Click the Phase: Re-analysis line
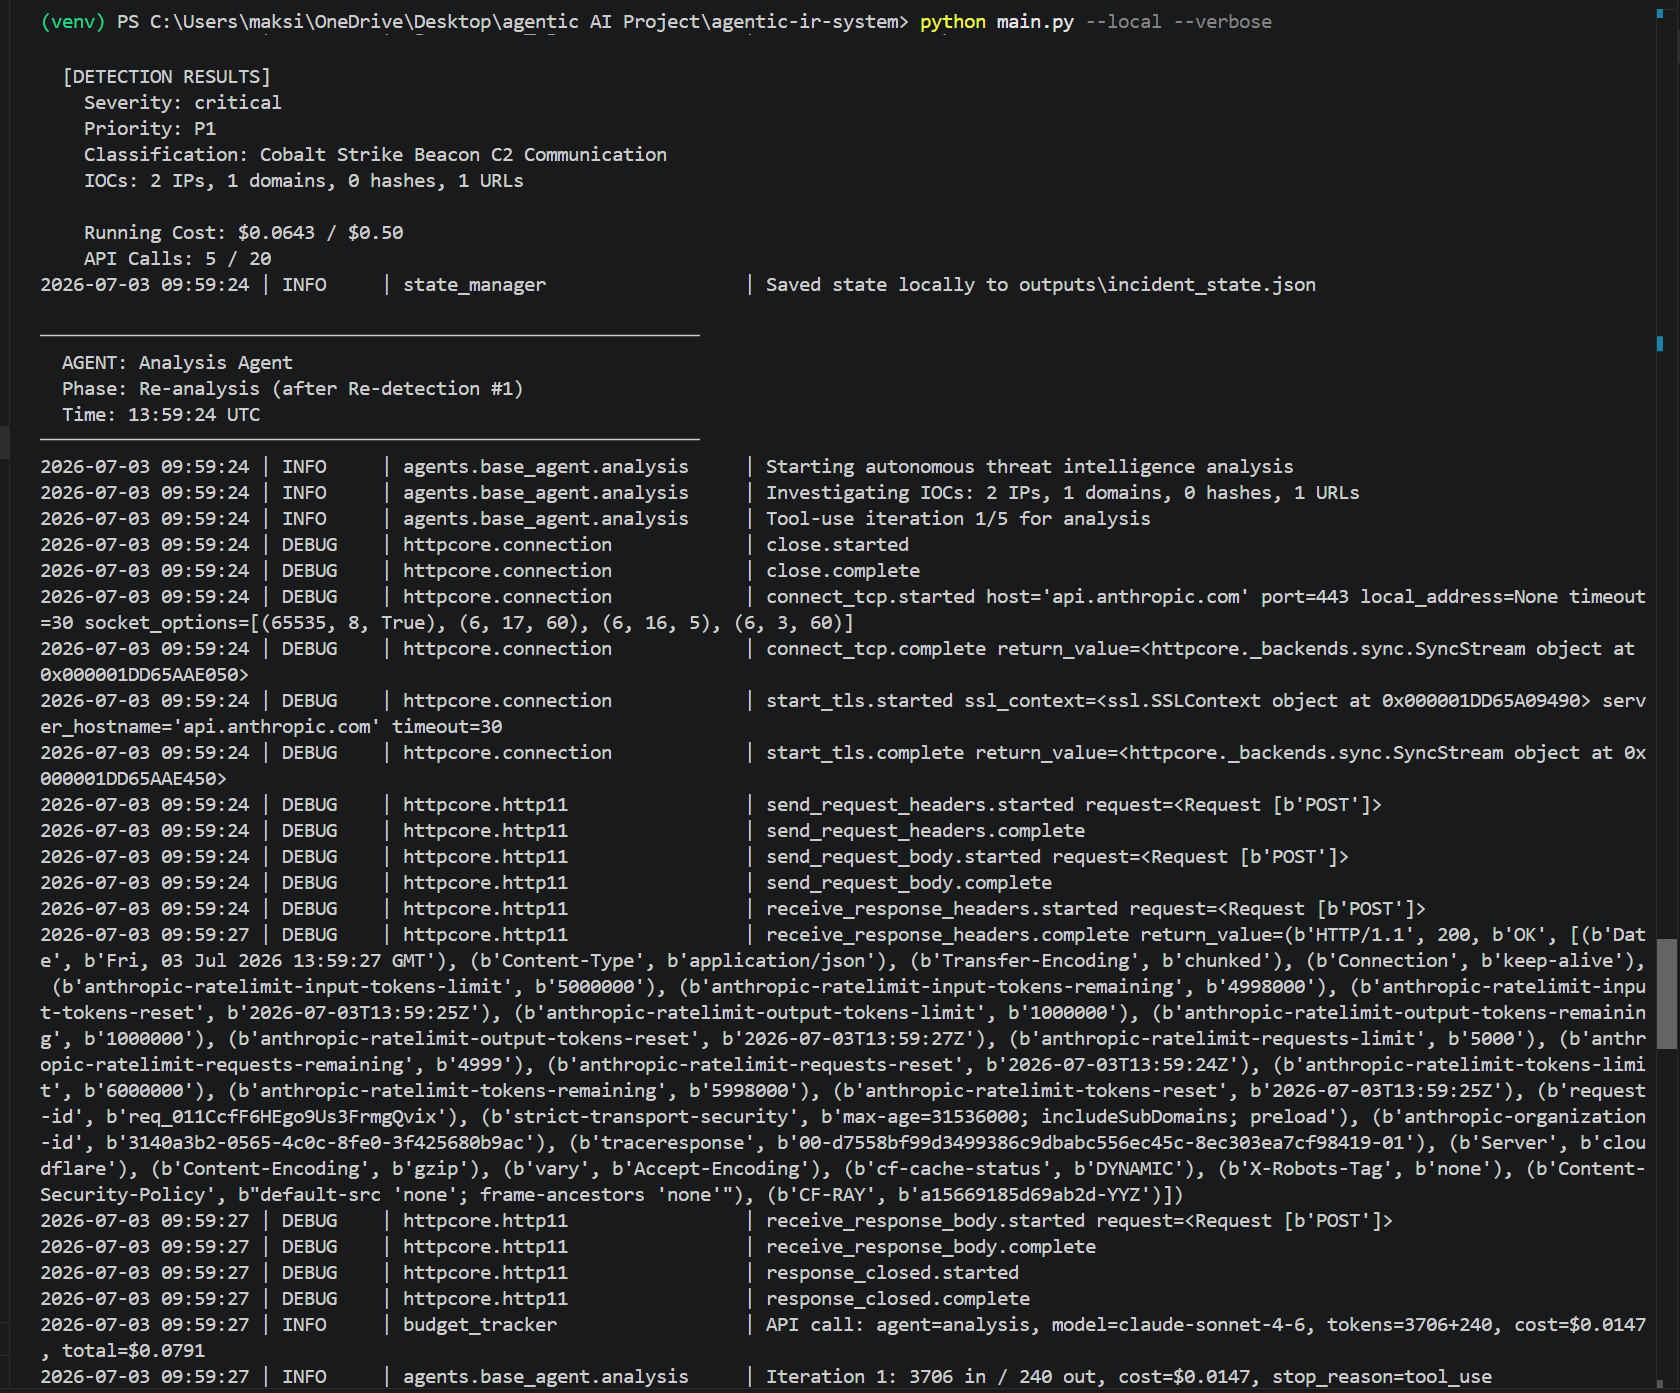 click(x=293, y=389)
